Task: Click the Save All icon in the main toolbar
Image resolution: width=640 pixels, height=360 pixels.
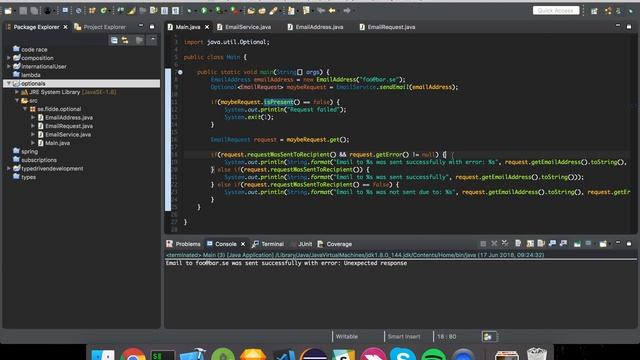Action: pos(34,11)
